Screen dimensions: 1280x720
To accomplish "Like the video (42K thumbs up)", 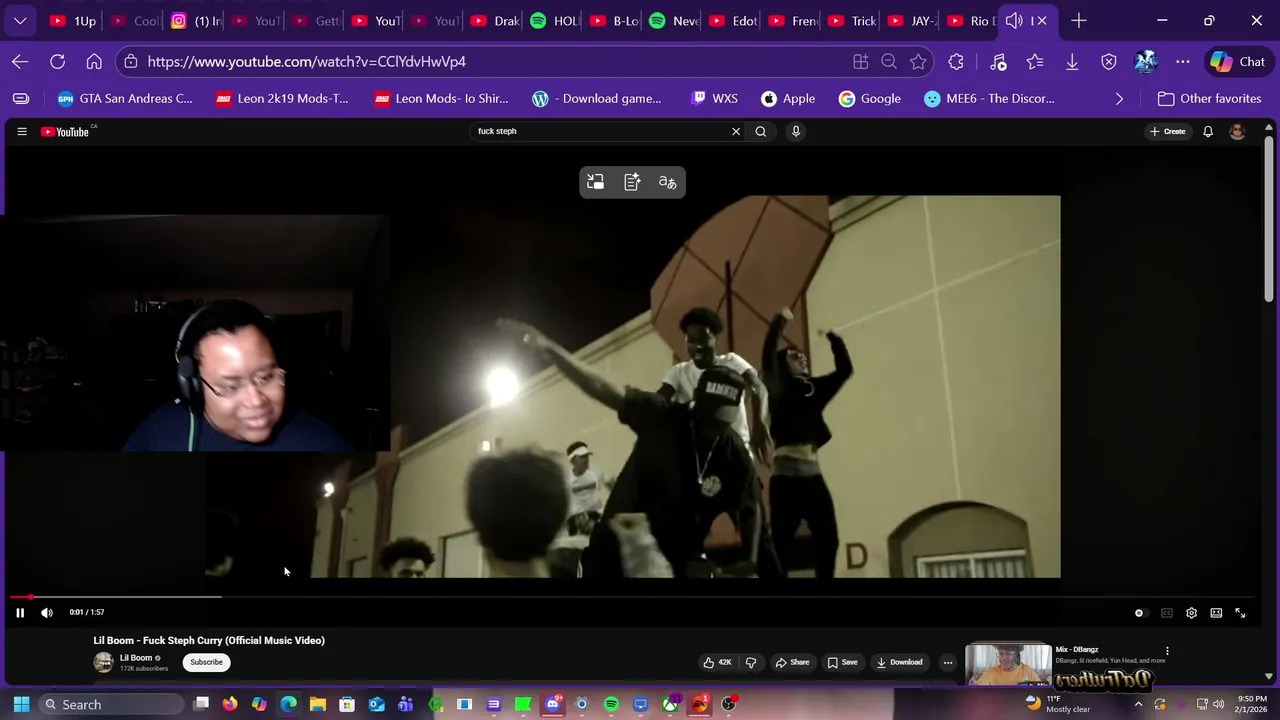I will pyautogui.click(x=717, y=662).
